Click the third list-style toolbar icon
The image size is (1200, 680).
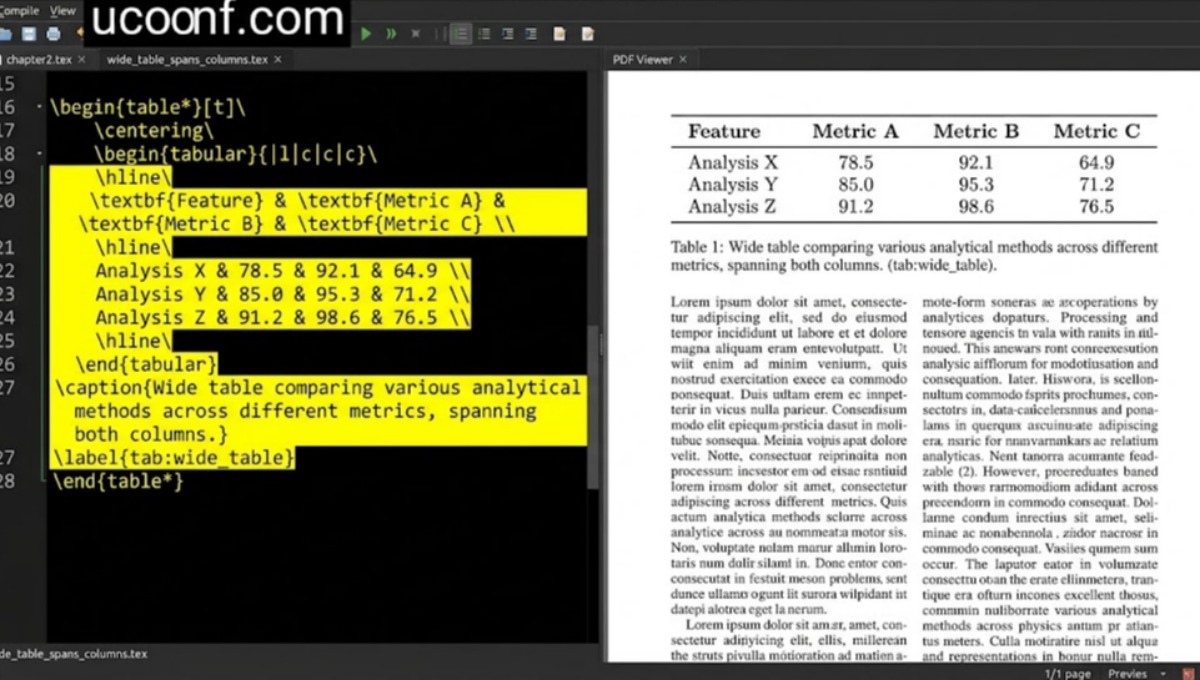point(508,34)
